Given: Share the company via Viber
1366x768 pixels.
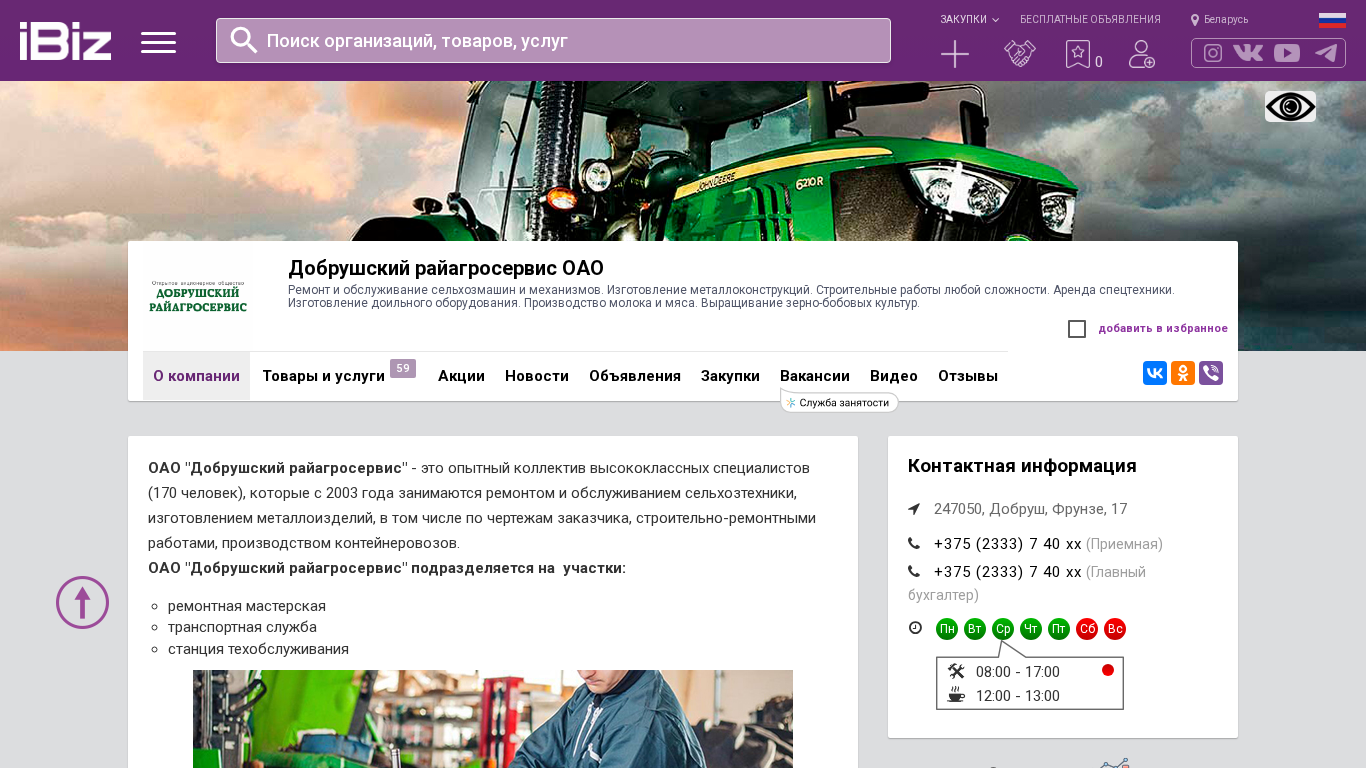Looking at the screenshot, I should 1211,373.
